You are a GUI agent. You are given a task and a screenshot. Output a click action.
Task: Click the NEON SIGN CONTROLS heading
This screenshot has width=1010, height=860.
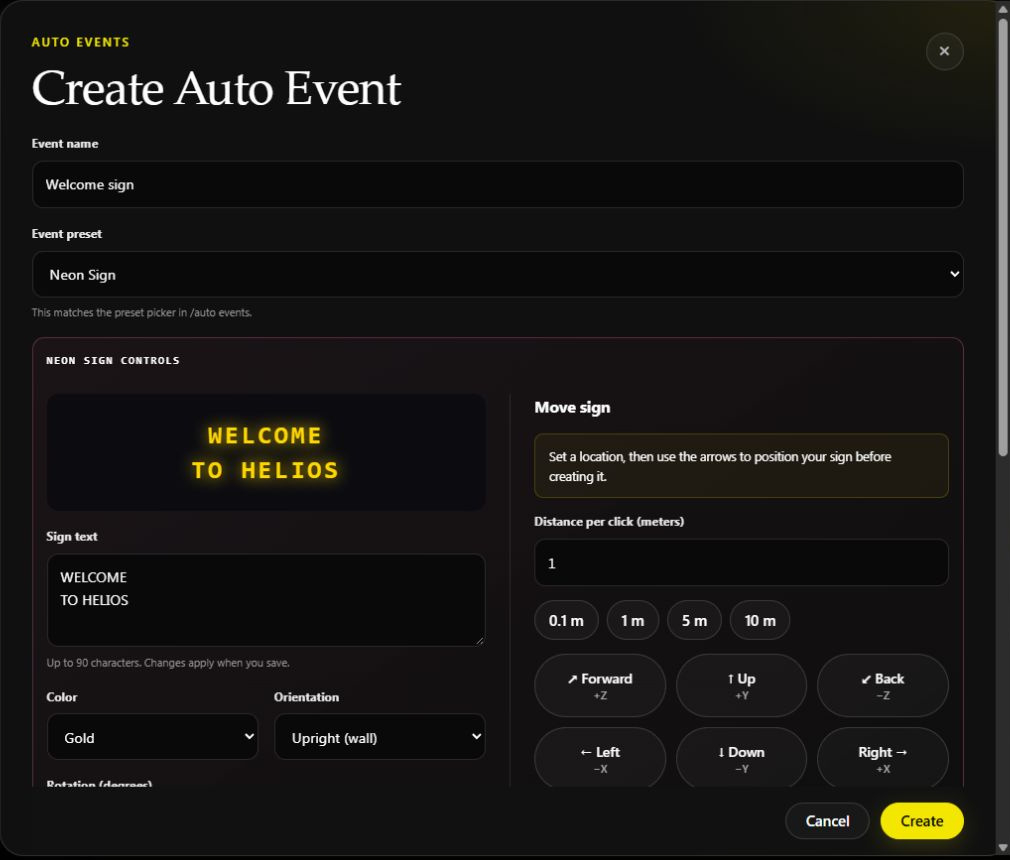113,361
